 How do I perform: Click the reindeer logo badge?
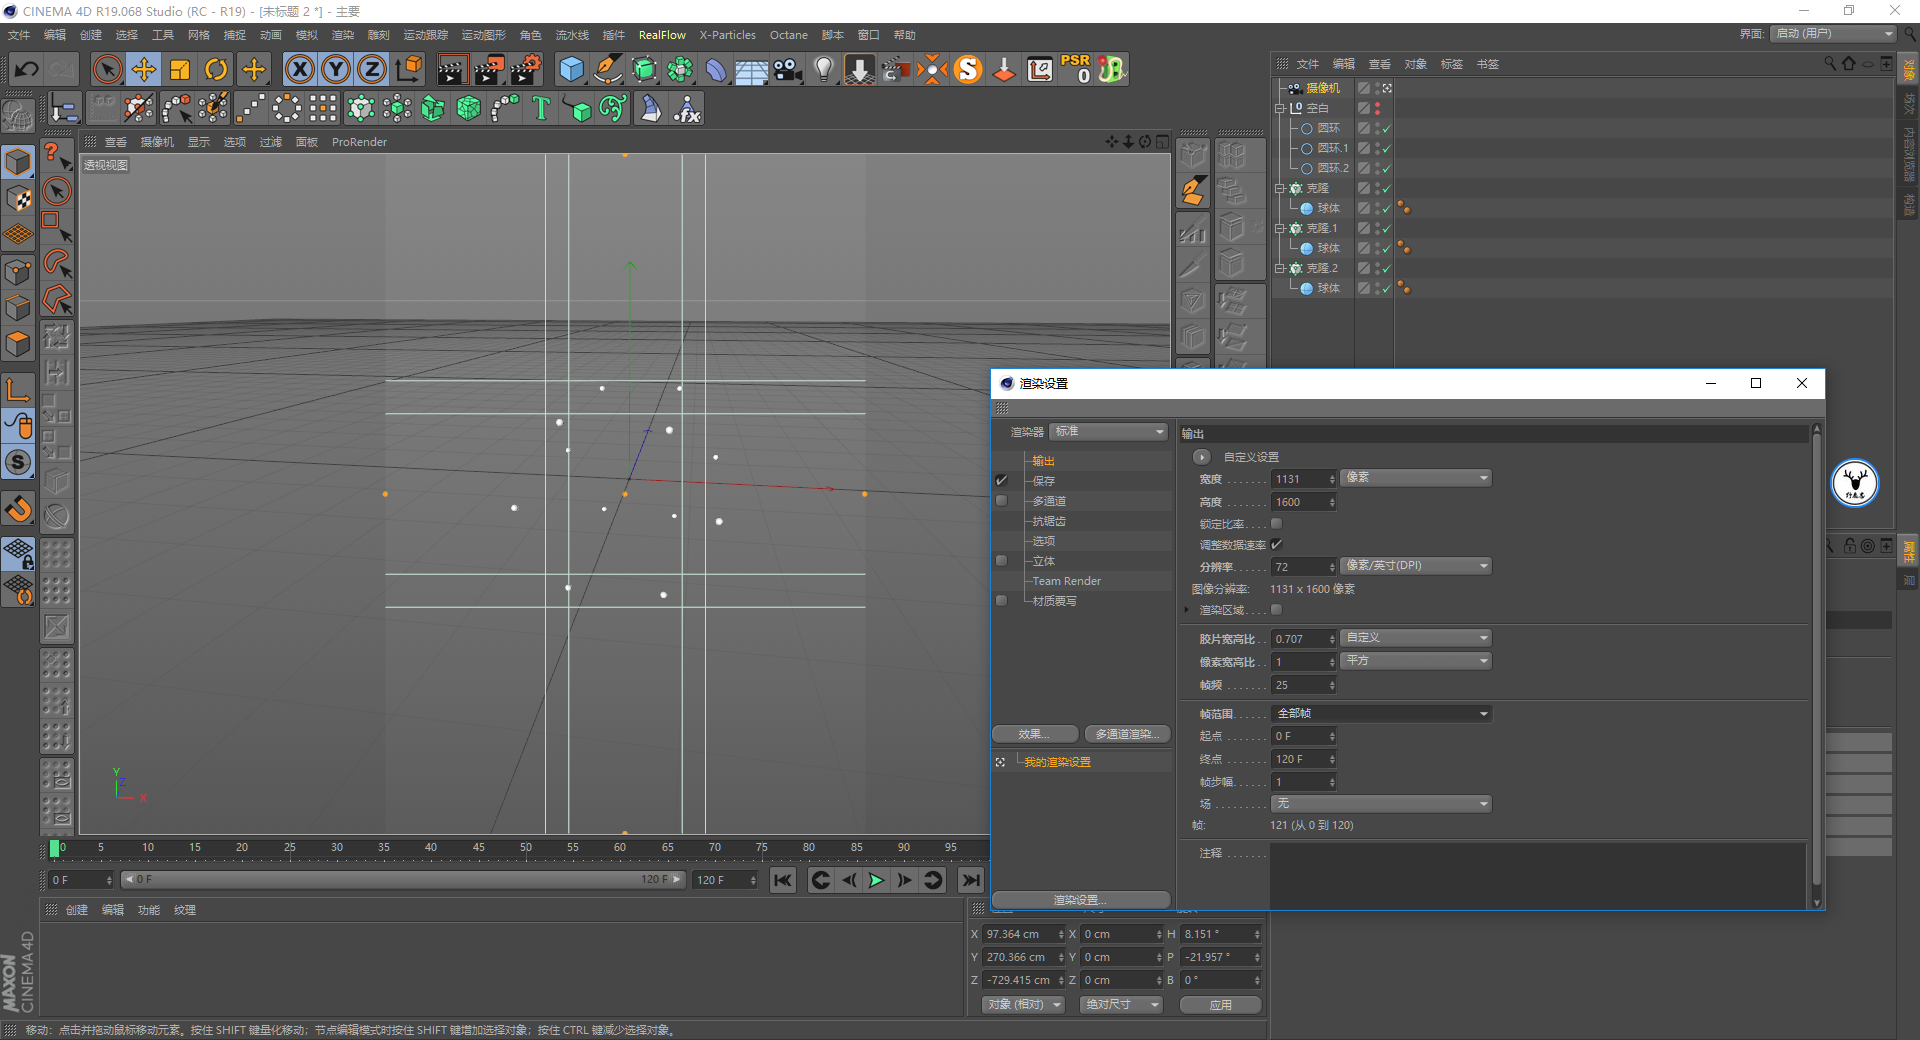pos(1855,483)
